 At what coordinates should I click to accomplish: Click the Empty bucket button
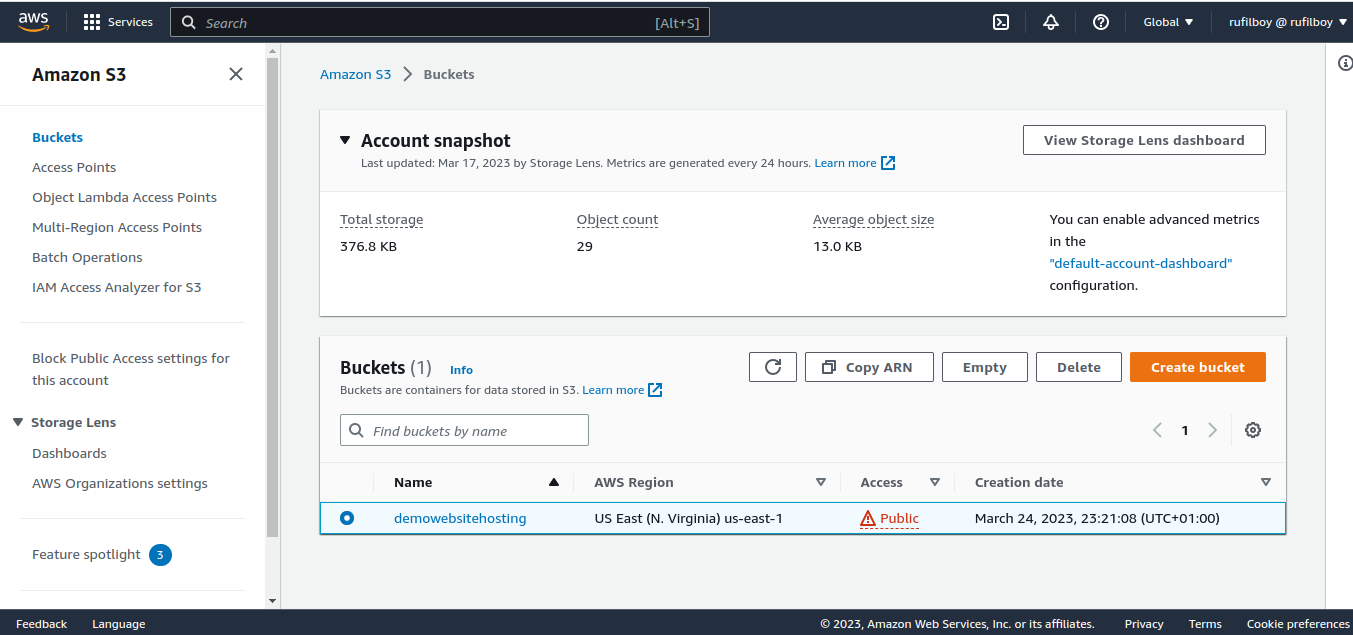(x=985, y=367)
